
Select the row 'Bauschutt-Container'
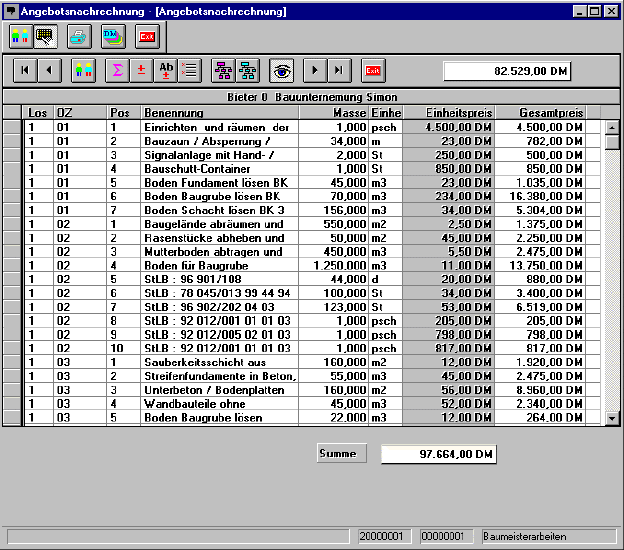tap(218, 170)
